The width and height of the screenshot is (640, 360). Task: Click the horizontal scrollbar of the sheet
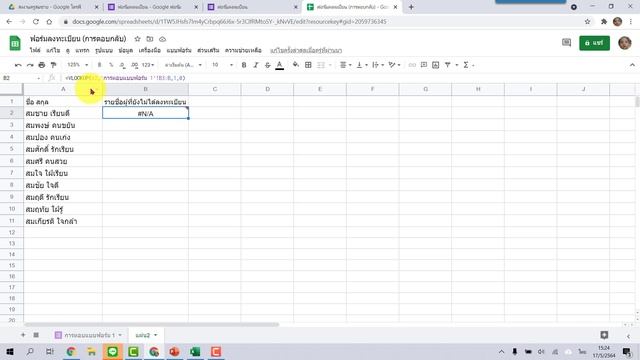tap(151, 325)
